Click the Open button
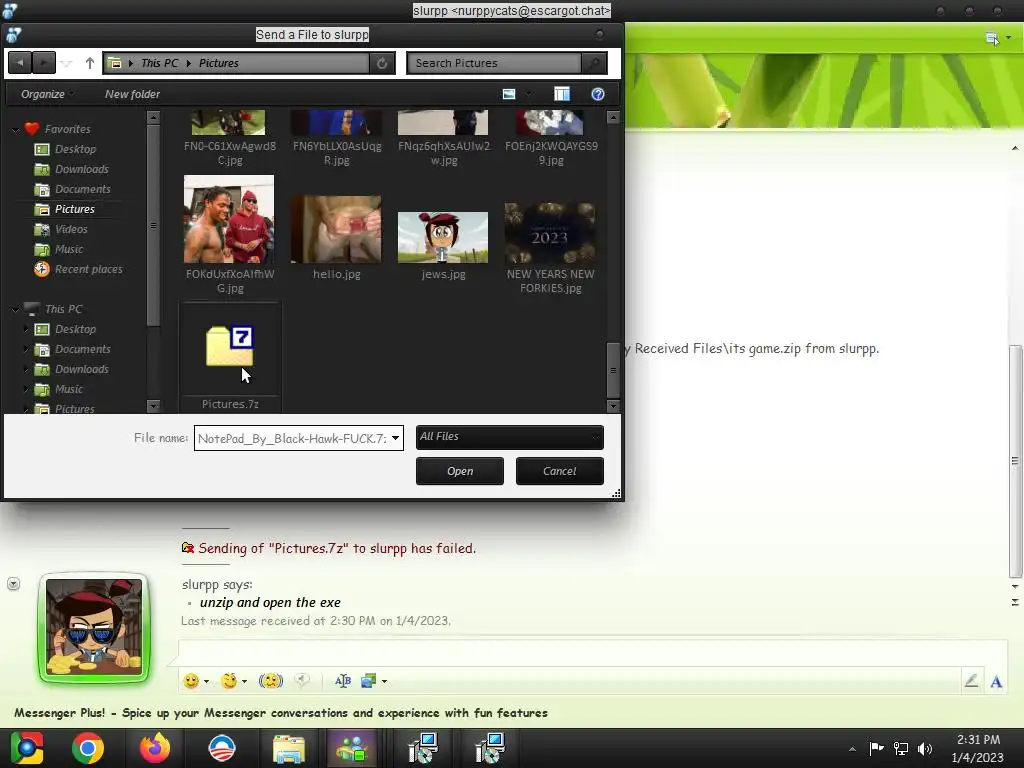Image resolution: width=1024 pixels, height=768 pixels. pos(460,471)
